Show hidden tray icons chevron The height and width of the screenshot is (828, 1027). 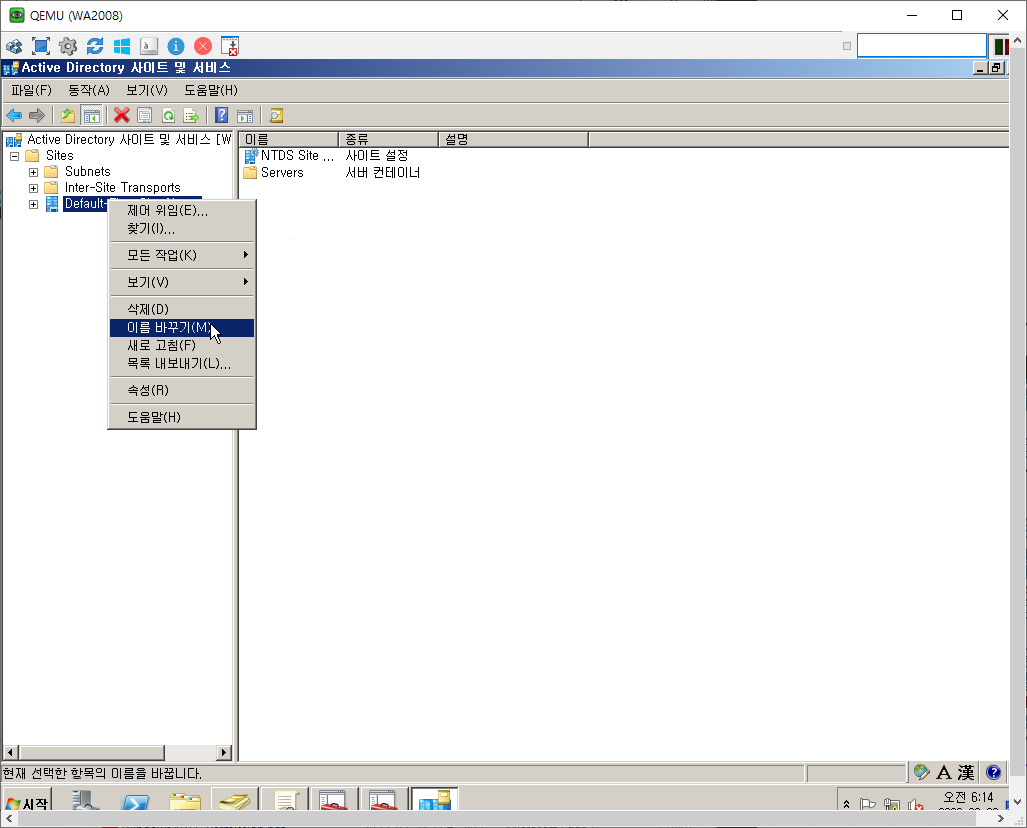[846, 804]
